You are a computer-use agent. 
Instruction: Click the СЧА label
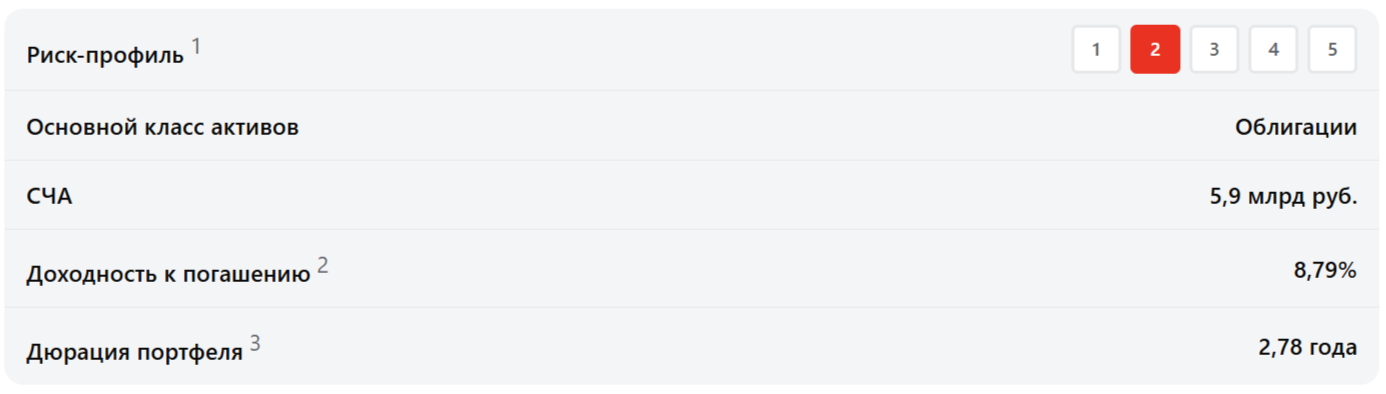pyautogui.click(x=49, y=197)
